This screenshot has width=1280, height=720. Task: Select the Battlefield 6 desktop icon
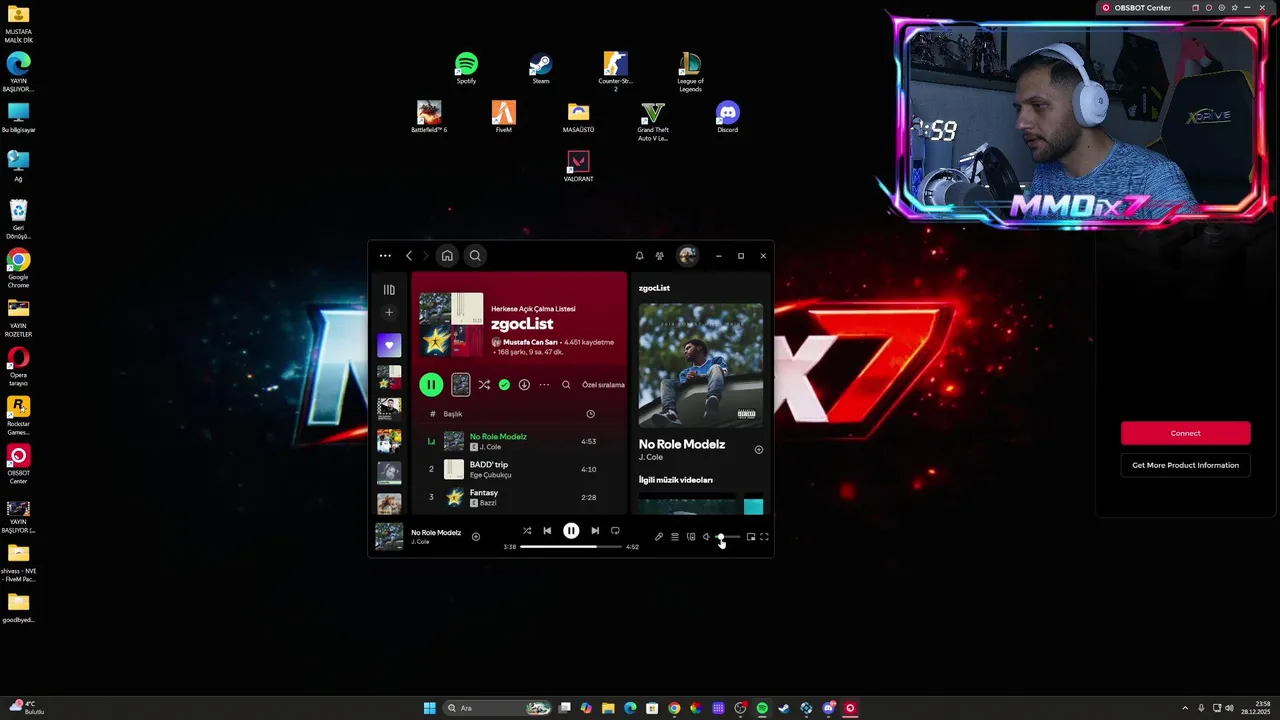(429, 116)
